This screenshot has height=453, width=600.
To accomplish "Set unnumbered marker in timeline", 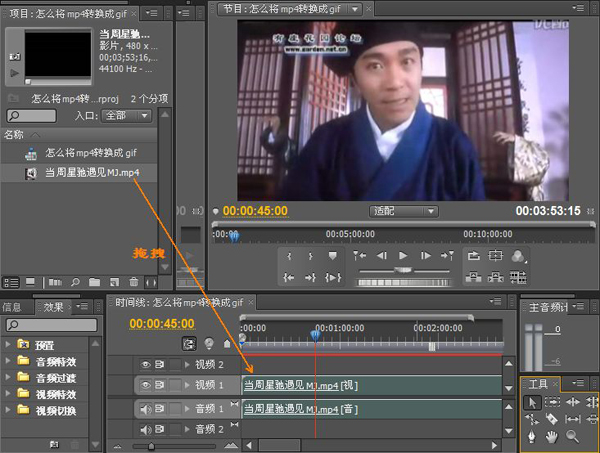I will click(x=227, y=344).
